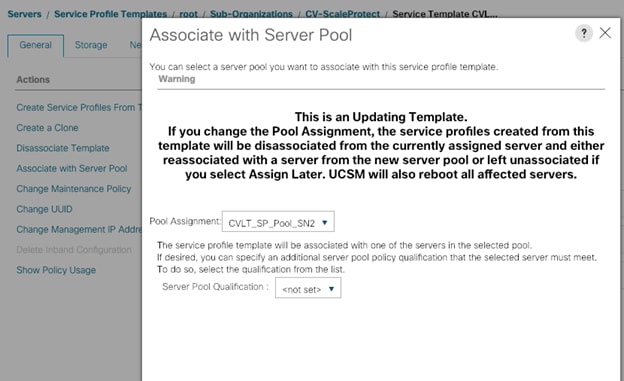Click Servers in the breadcrumb

click(x=24, y=14)
